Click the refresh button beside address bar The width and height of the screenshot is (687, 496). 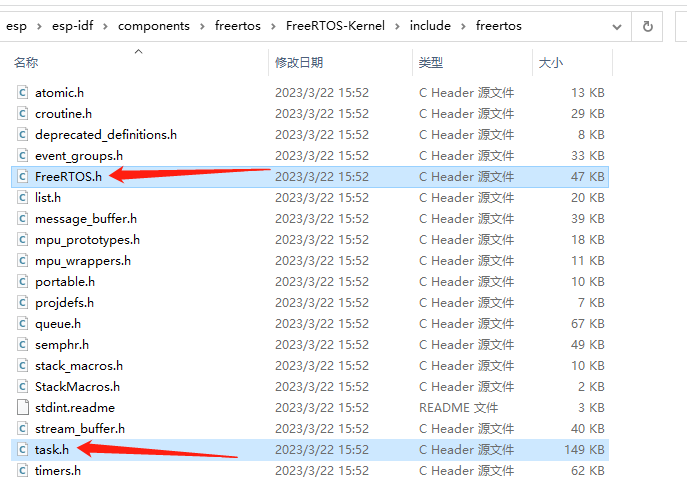pyautogui.click(x=648, y=26)
